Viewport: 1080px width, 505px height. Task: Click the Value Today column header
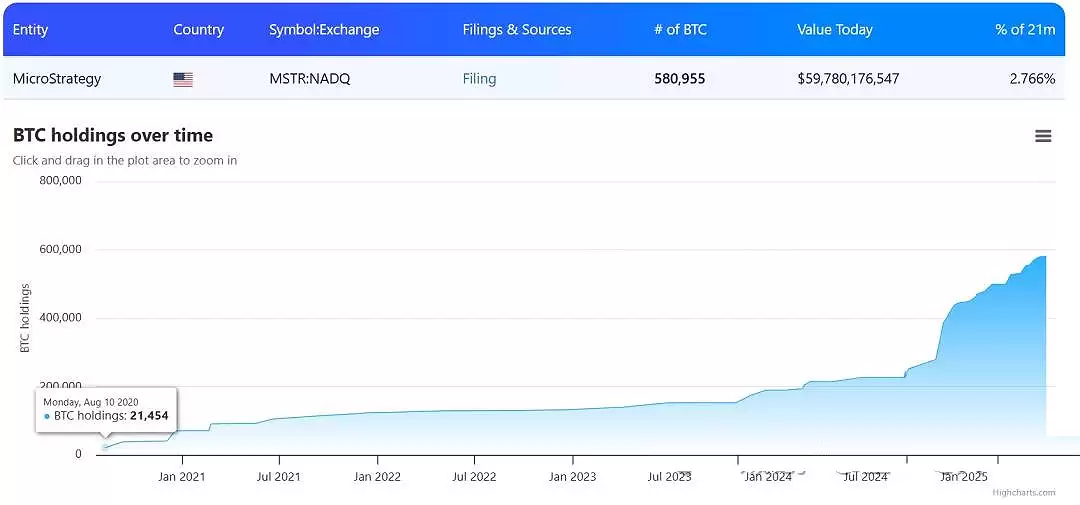point(835,30)
